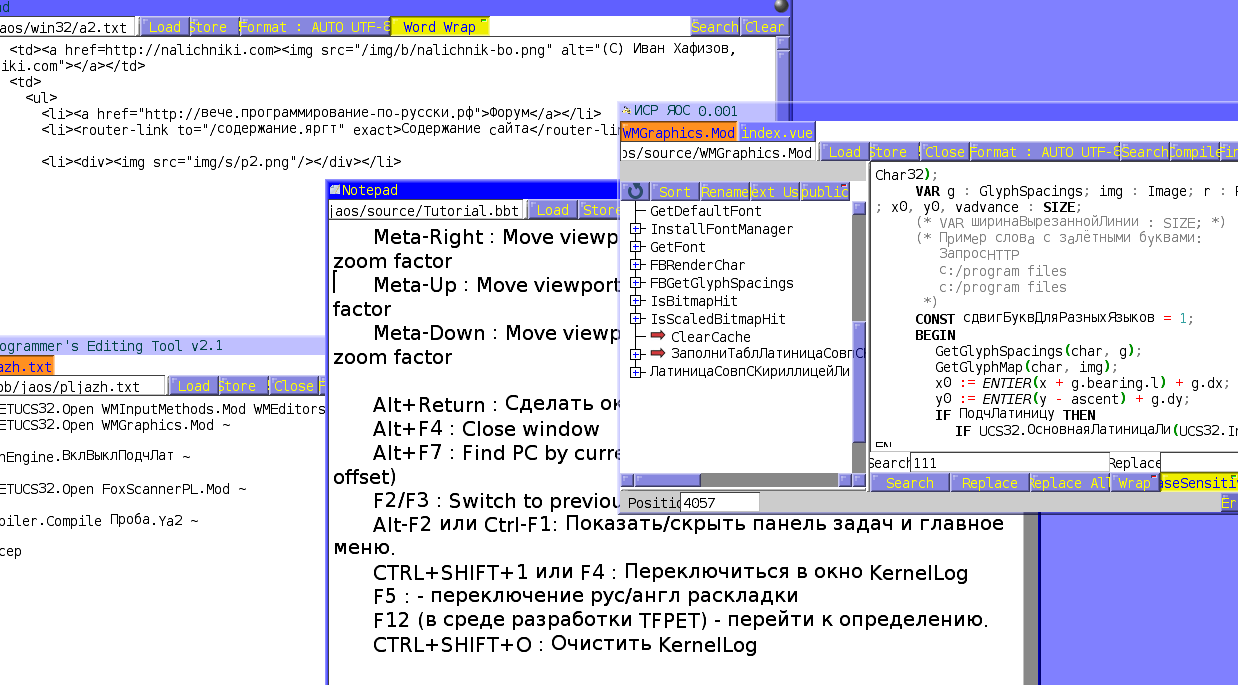Viewport: 1238px width, 685px height.
Task: Click the Notepad window title icon
Action: point(334,190)
